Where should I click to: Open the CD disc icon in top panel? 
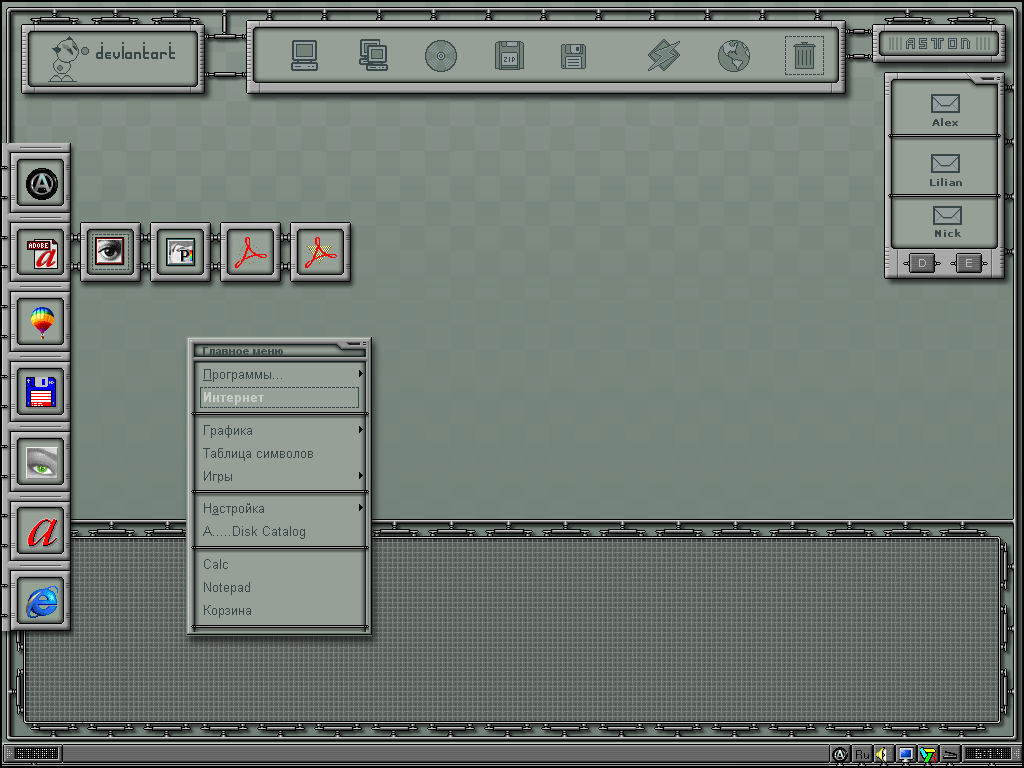(441, 56)
